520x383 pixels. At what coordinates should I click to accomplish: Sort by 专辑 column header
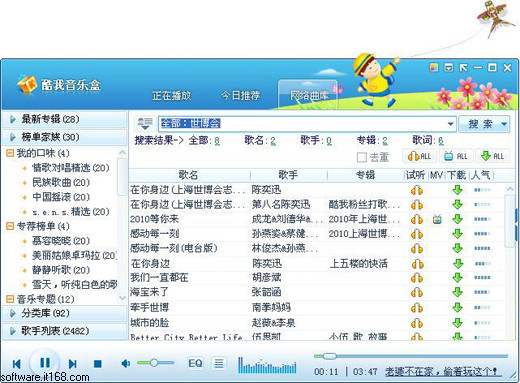366,175
